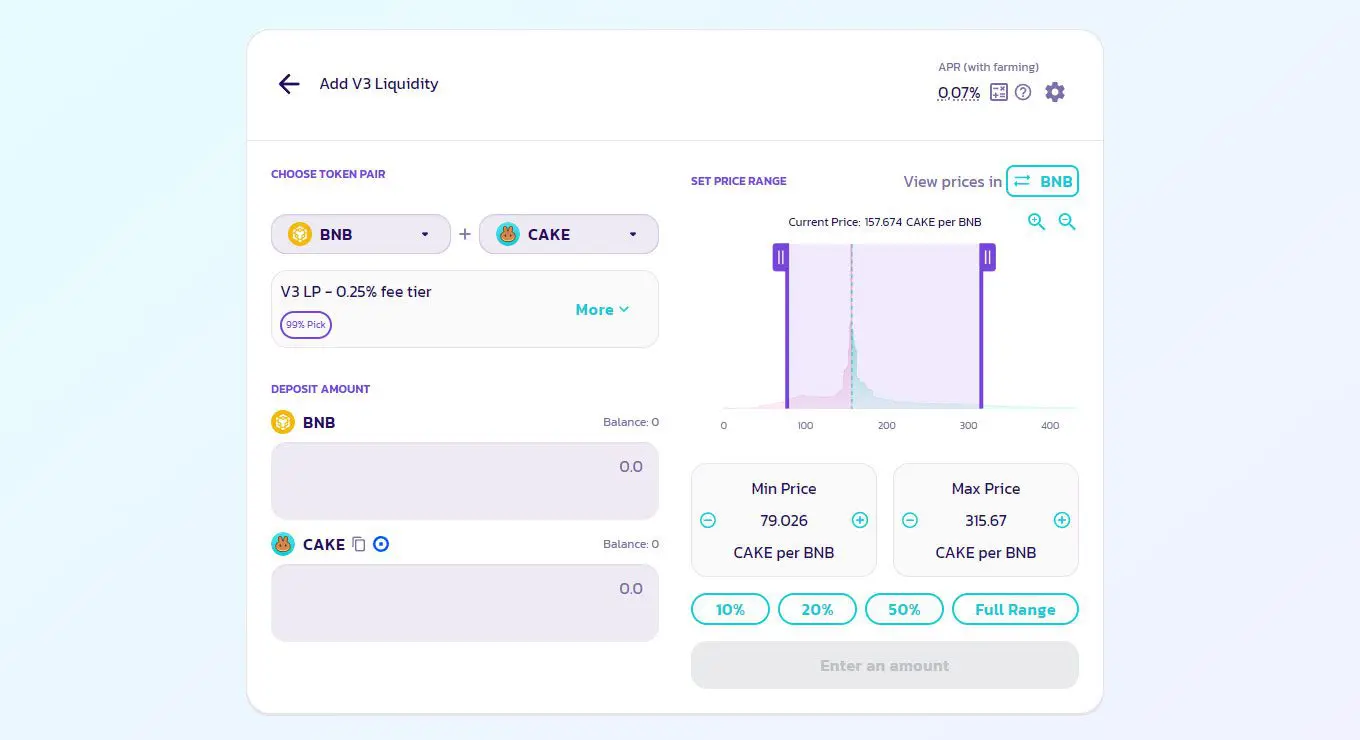
Task: Click the 0.07% APR value
Action: (x=959, y=93)
